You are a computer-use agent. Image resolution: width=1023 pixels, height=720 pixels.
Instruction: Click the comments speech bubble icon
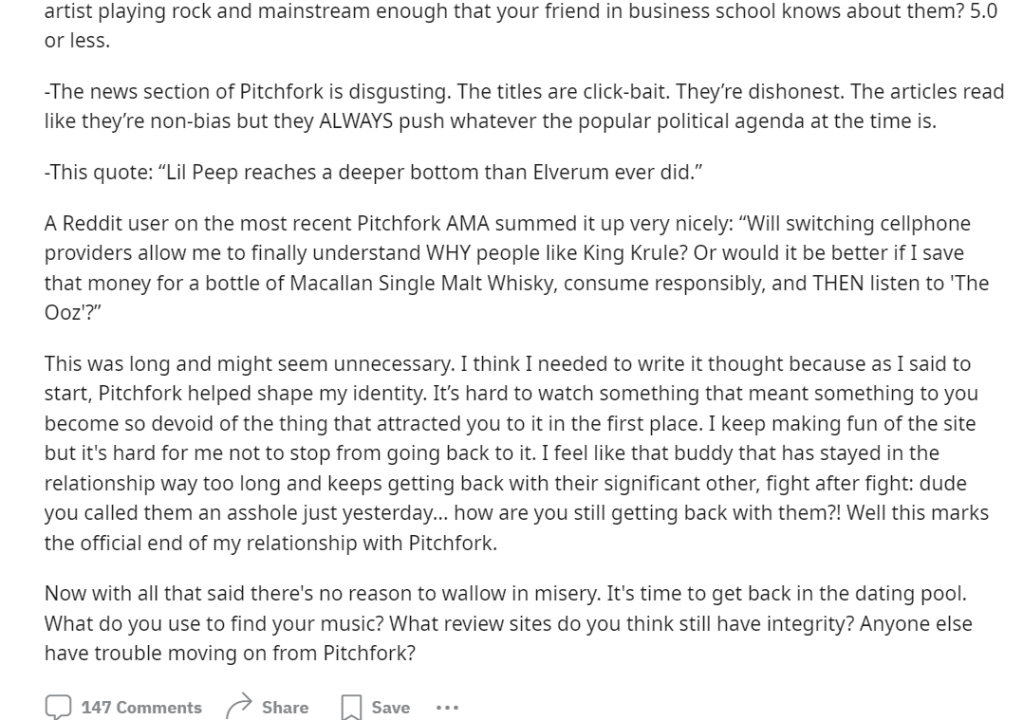tap(58, 707)
